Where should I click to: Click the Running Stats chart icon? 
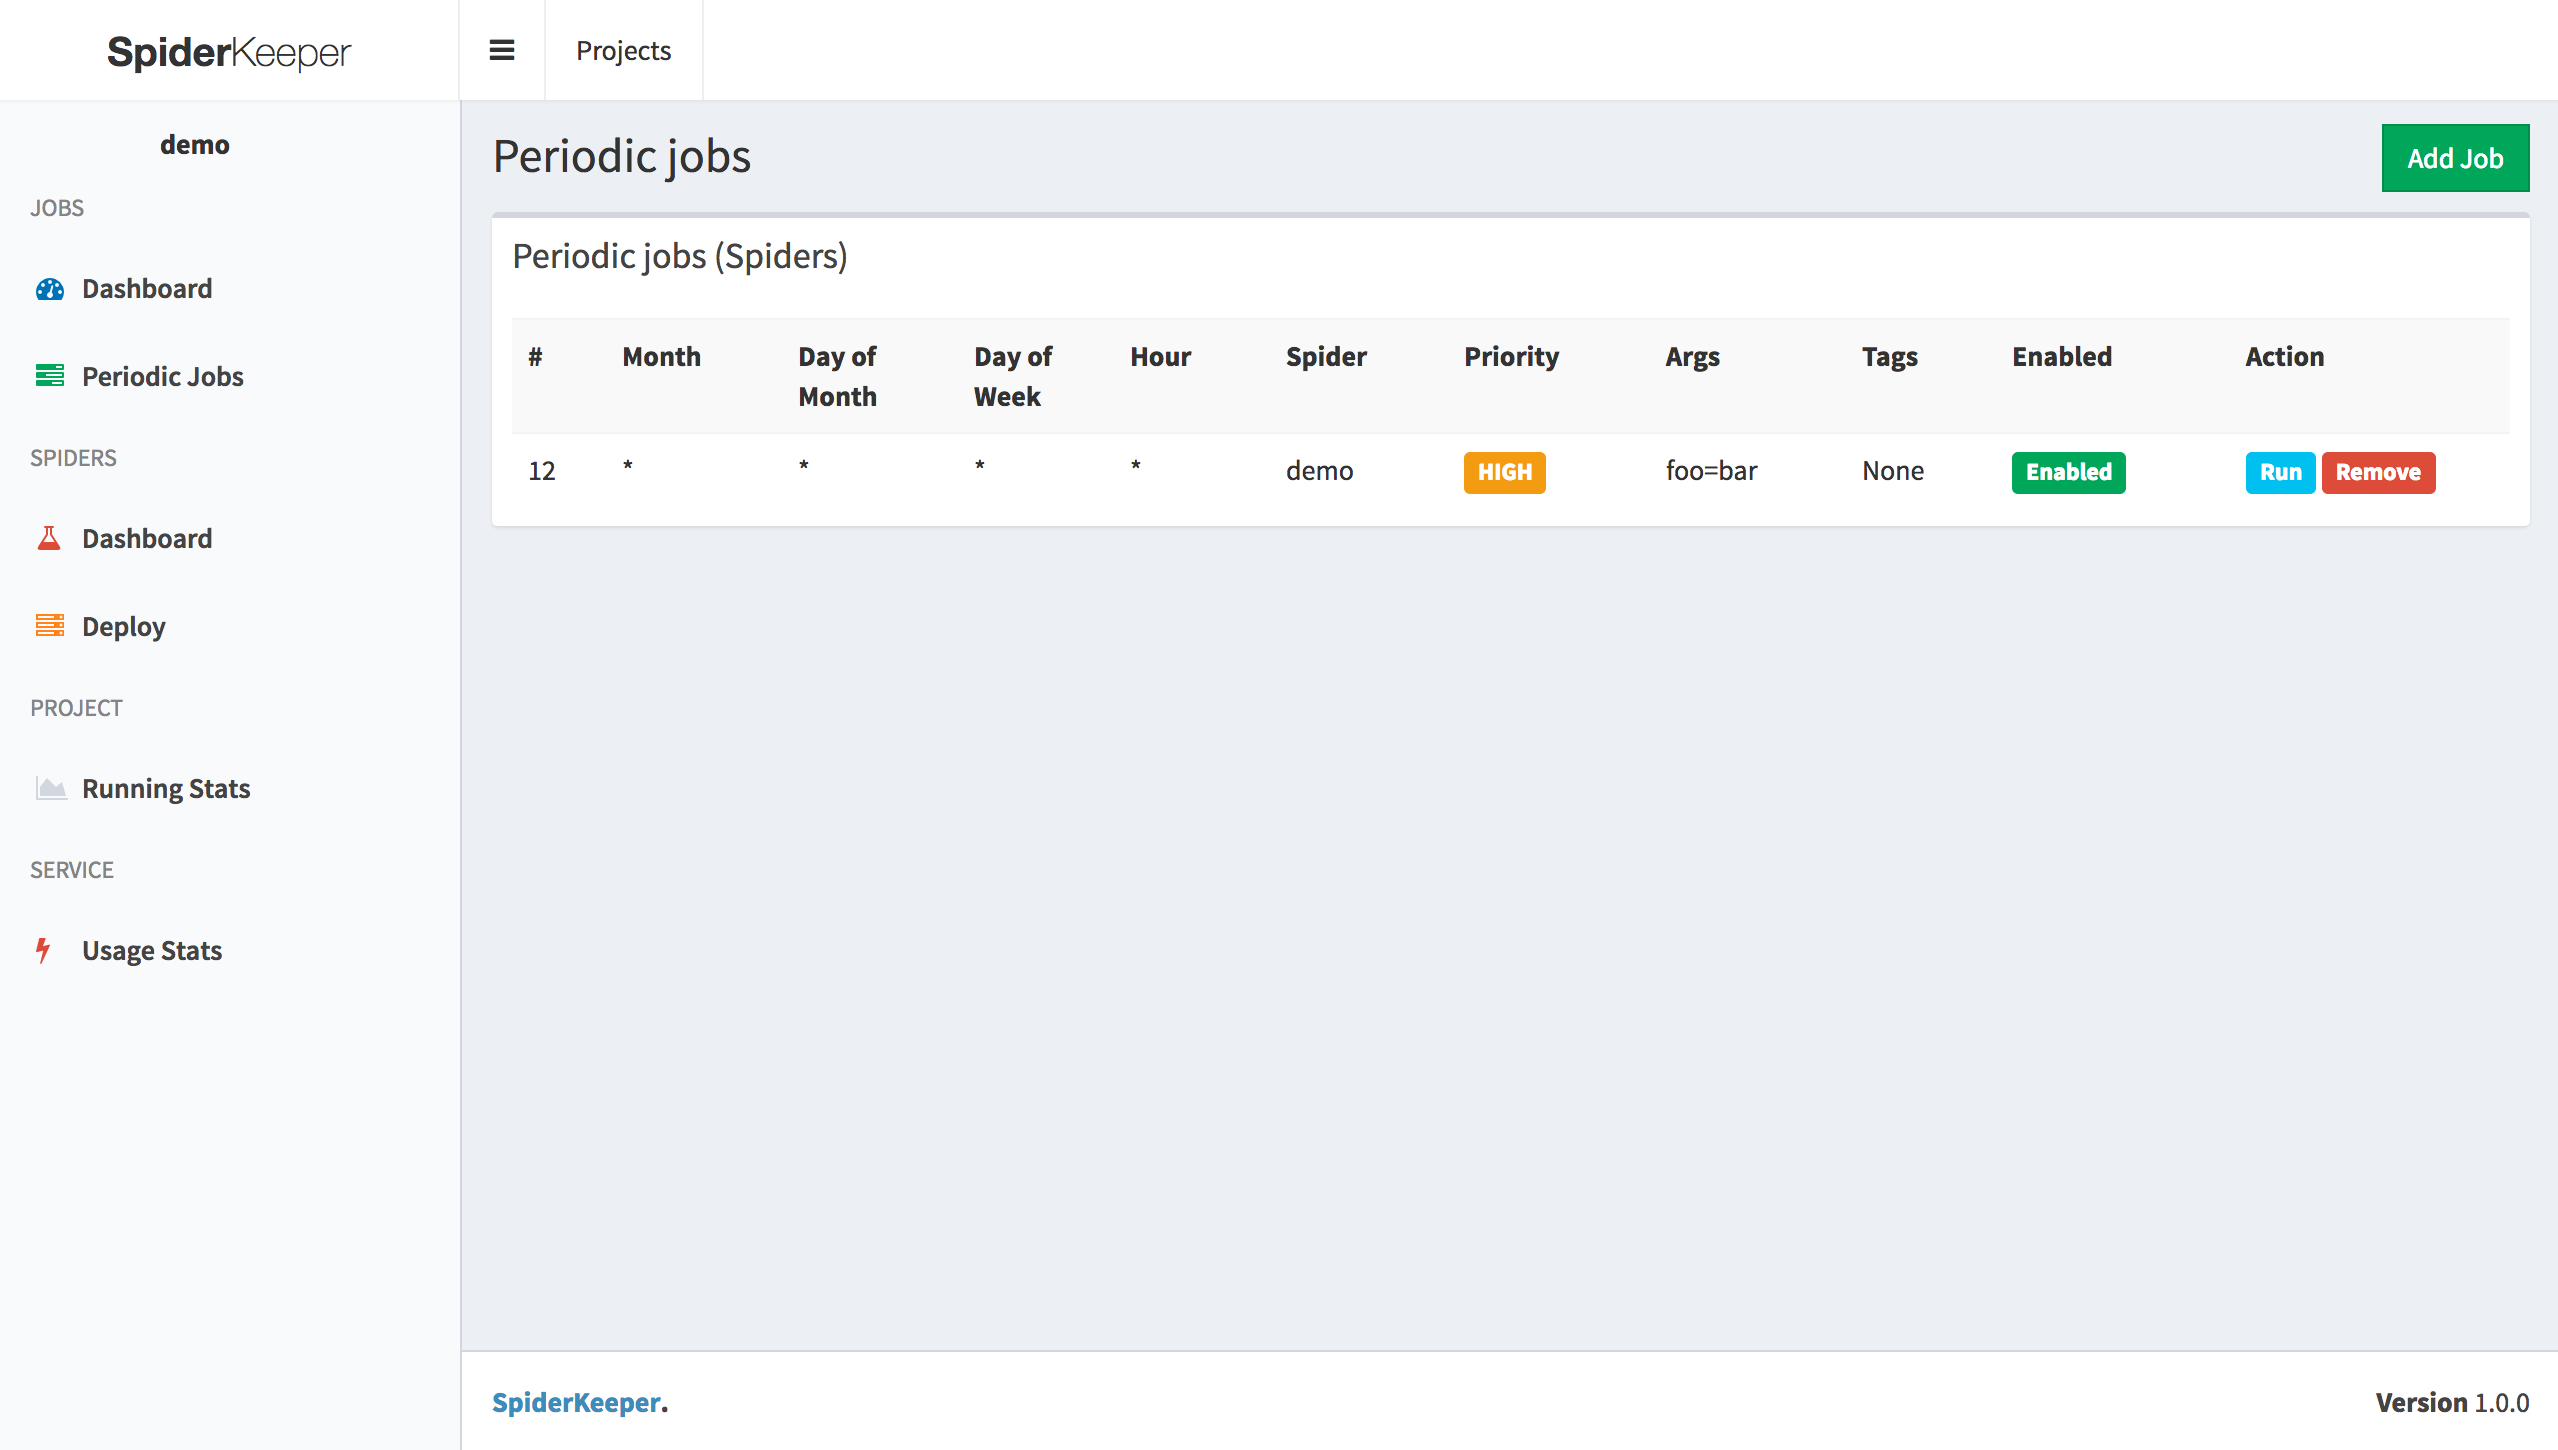coord(50,788)
